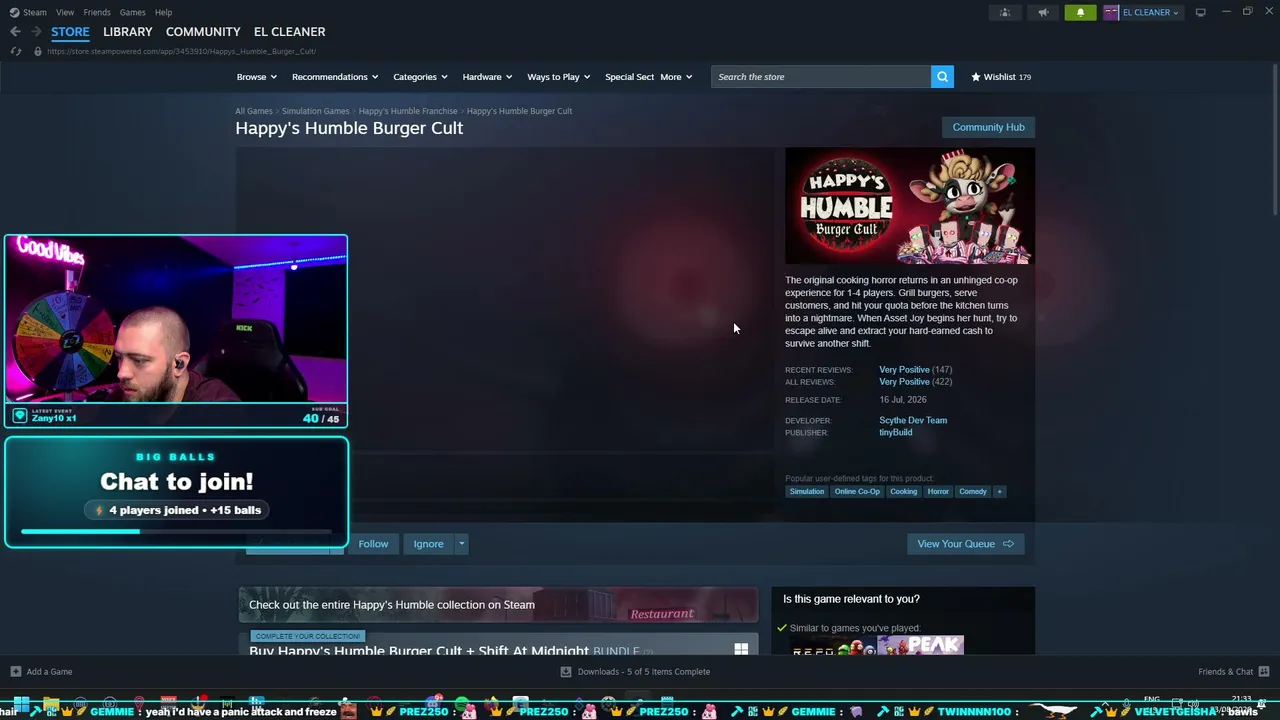Viewport: 1280px width, 720px height.
Task: Select the Cooking tag
Action: (x=903, y=492)
